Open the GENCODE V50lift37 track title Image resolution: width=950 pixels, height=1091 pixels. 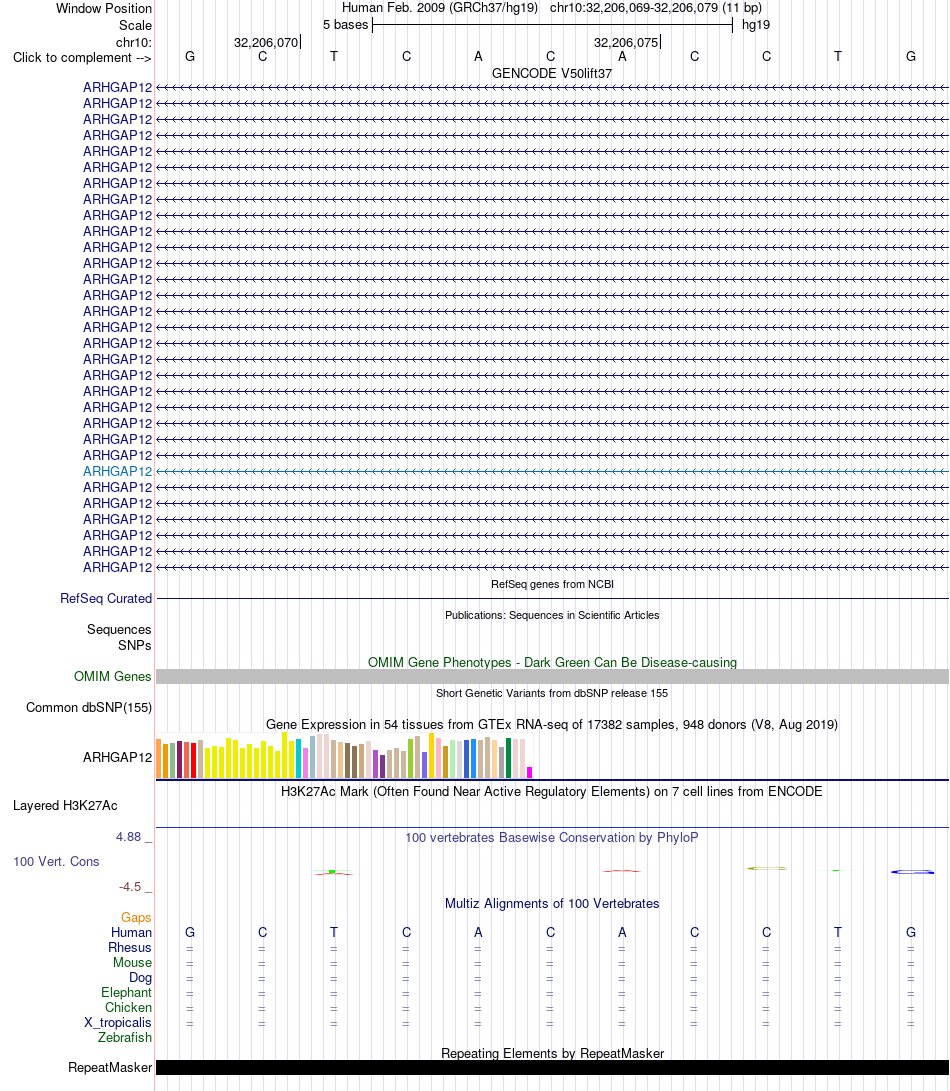tap(552, 74)
